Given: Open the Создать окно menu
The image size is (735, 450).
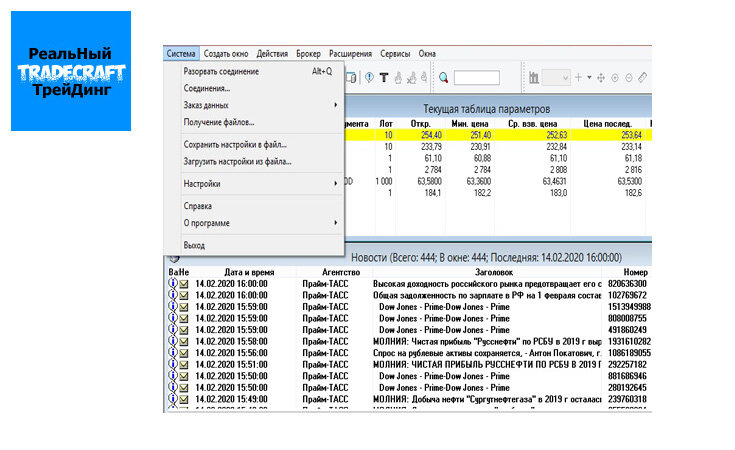Looking at the screenshot, I should click(226, 53).
